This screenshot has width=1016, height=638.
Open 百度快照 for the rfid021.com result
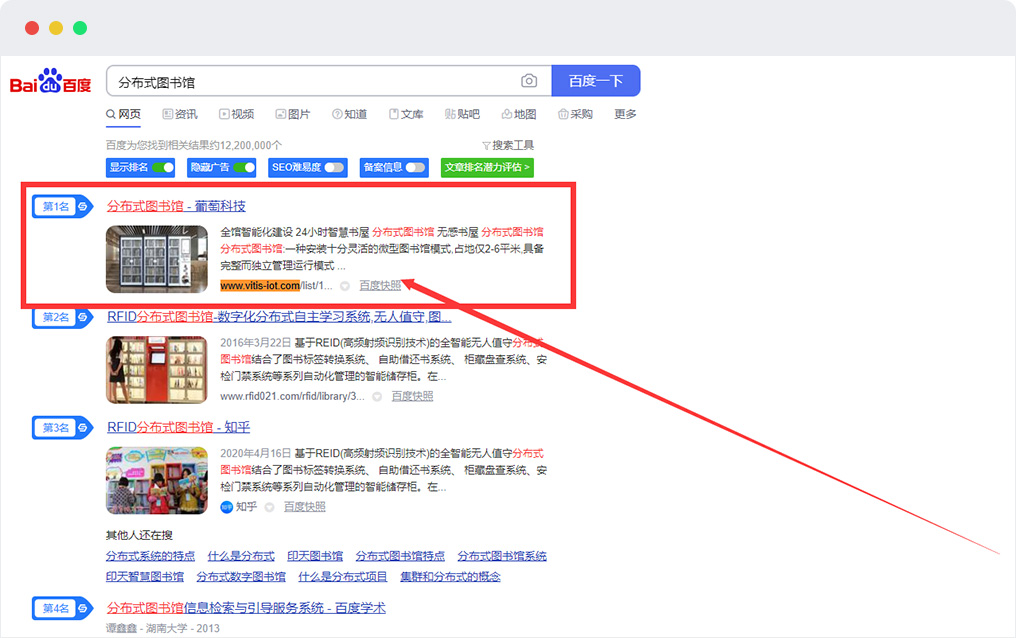click(412, 396)
